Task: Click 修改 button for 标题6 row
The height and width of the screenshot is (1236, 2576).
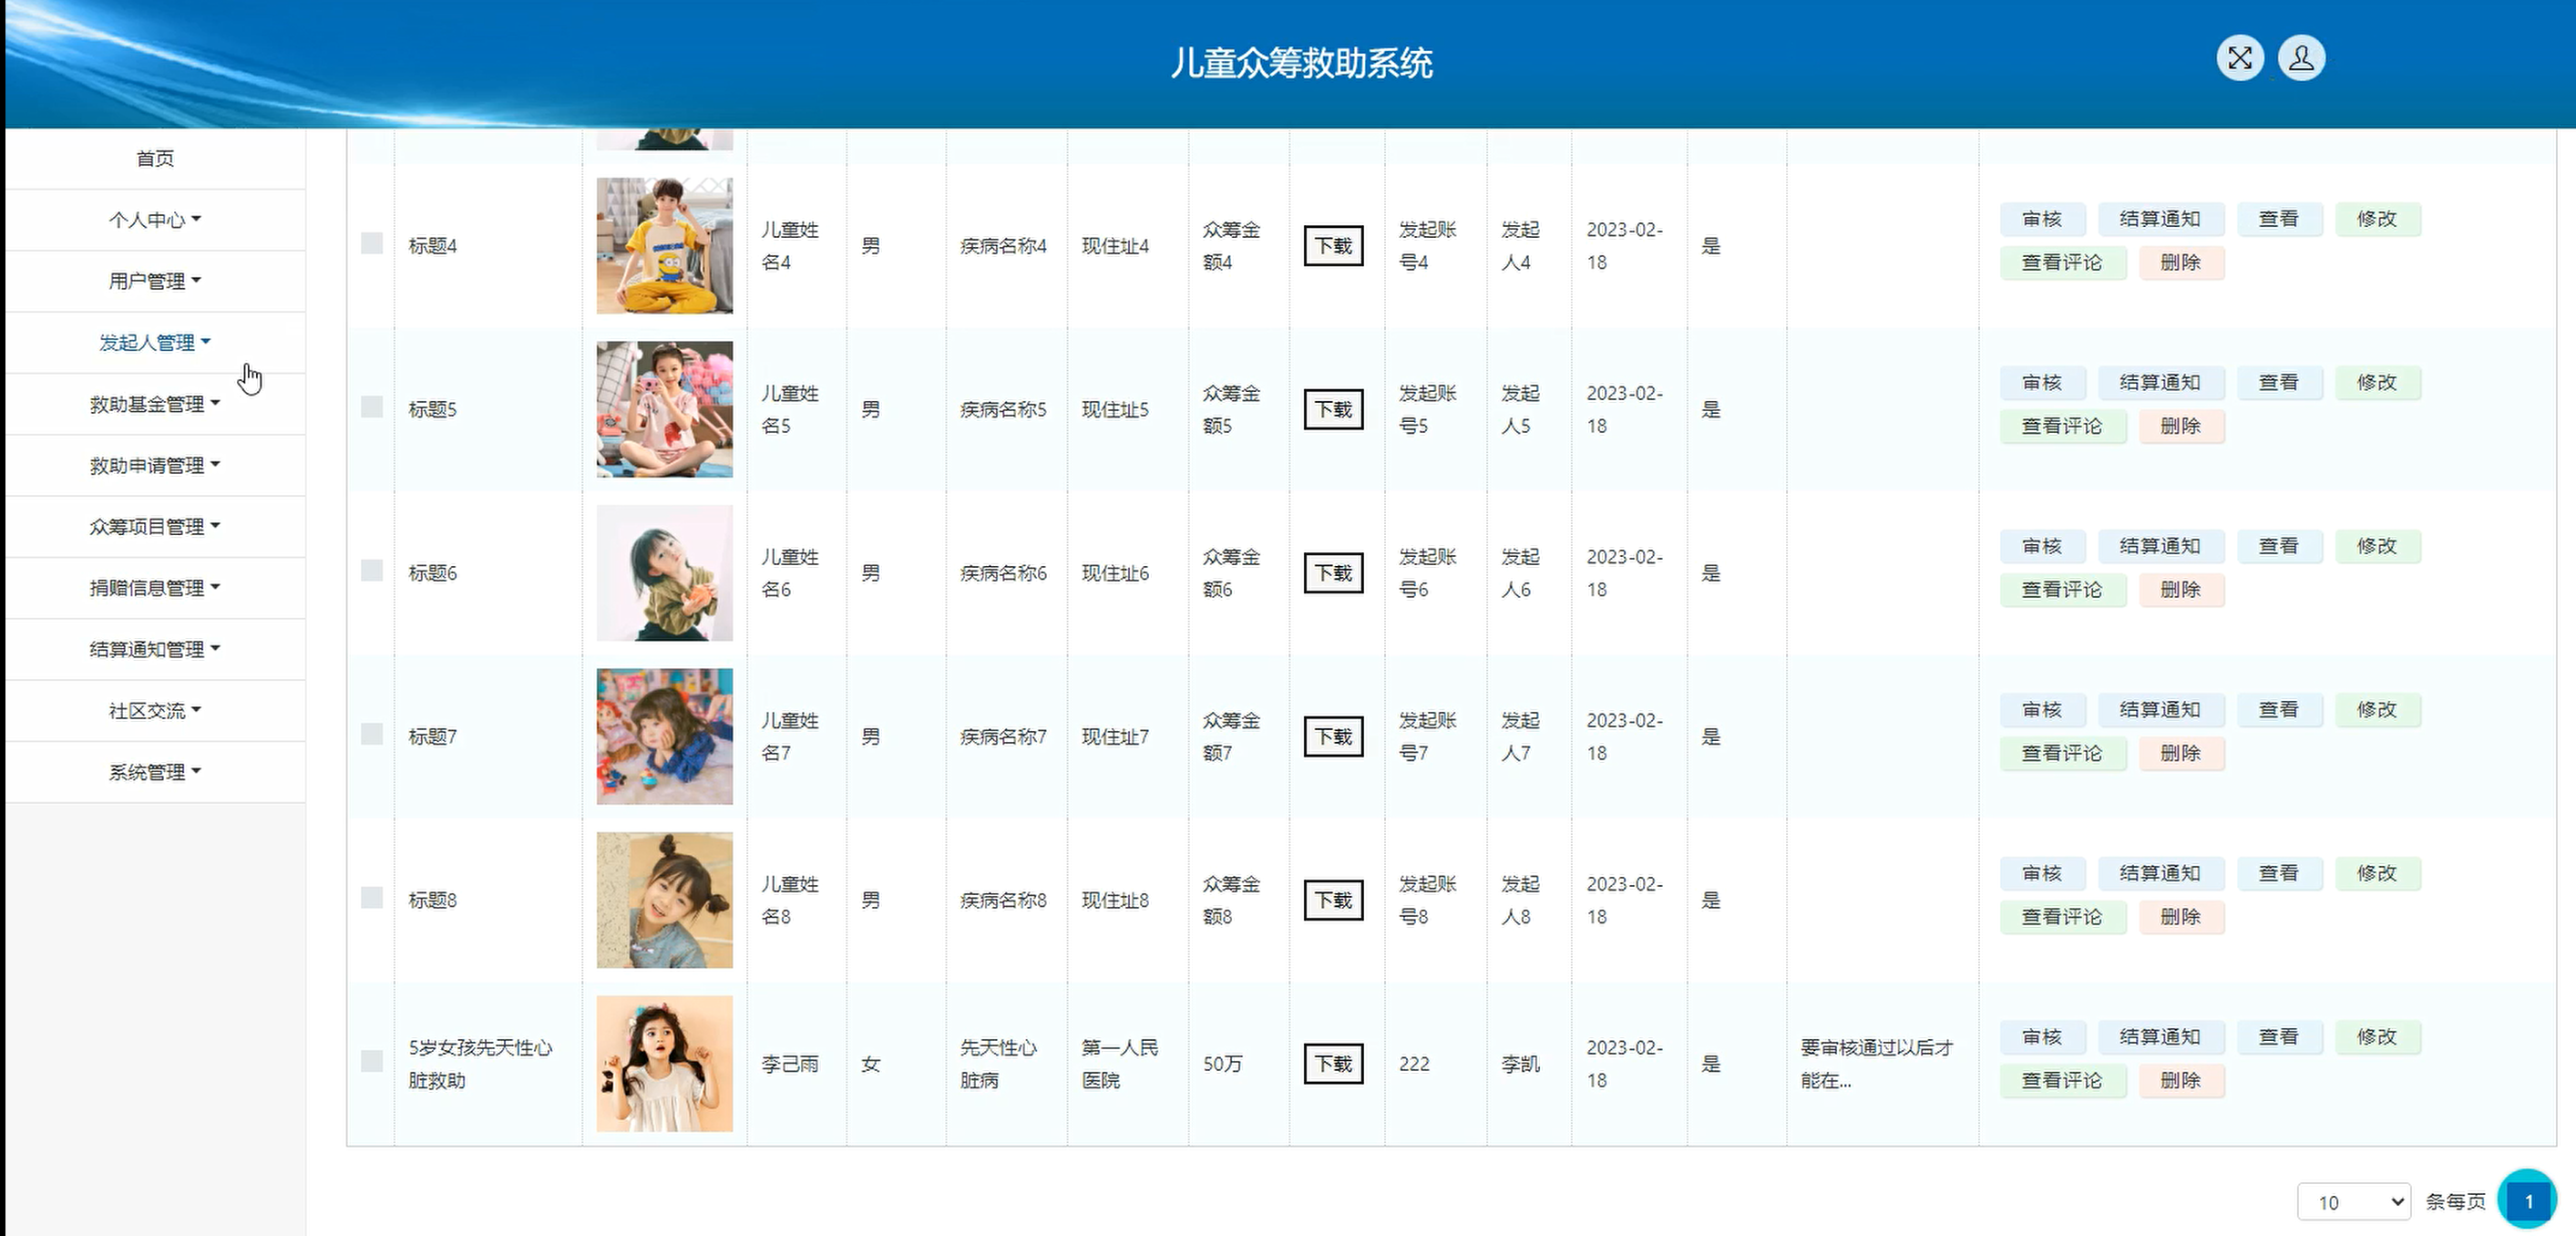Action: [x=2377, y=546]
